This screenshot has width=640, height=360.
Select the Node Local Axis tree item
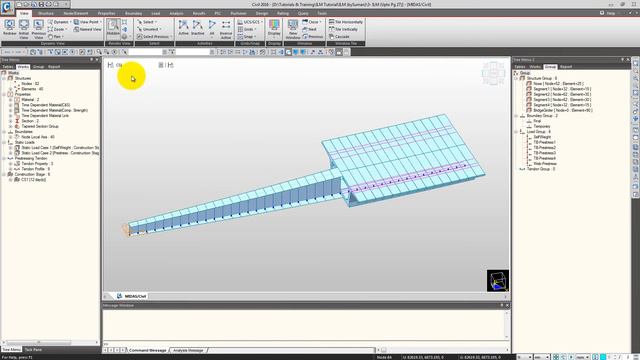click(38, 137)
